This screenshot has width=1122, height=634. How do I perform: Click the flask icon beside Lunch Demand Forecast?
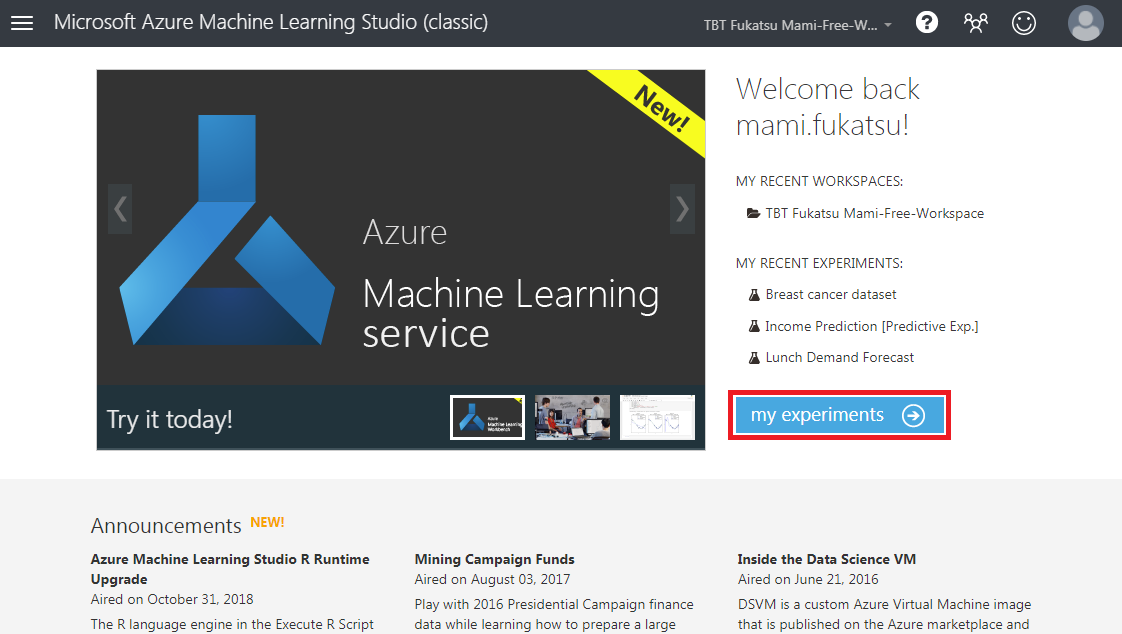(x=753, y=358)
